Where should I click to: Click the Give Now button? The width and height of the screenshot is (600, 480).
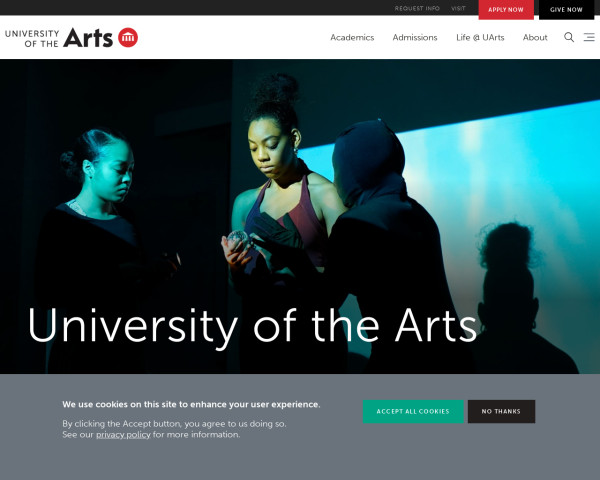[566, 10]
